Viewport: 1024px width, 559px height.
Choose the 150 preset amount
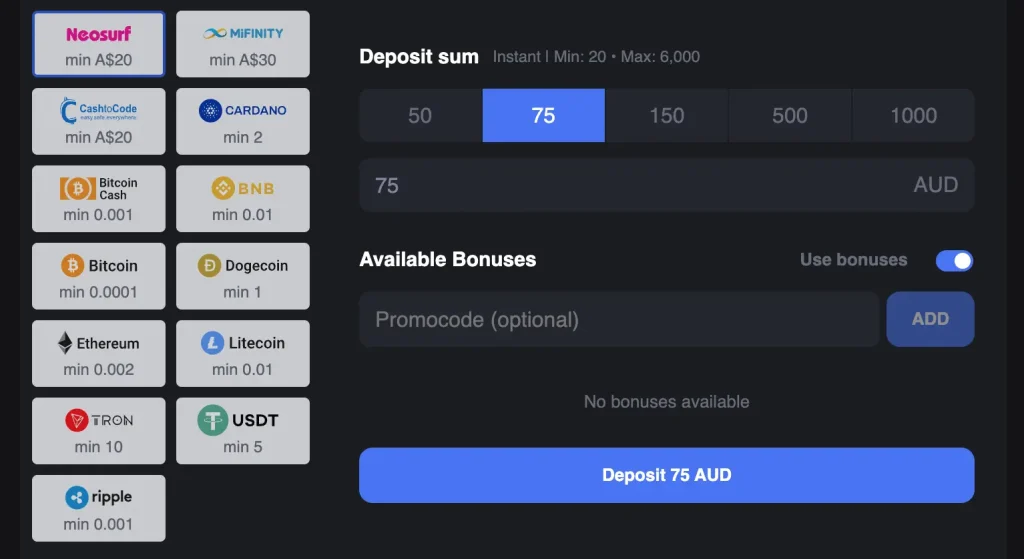click(x=667, y=116)
